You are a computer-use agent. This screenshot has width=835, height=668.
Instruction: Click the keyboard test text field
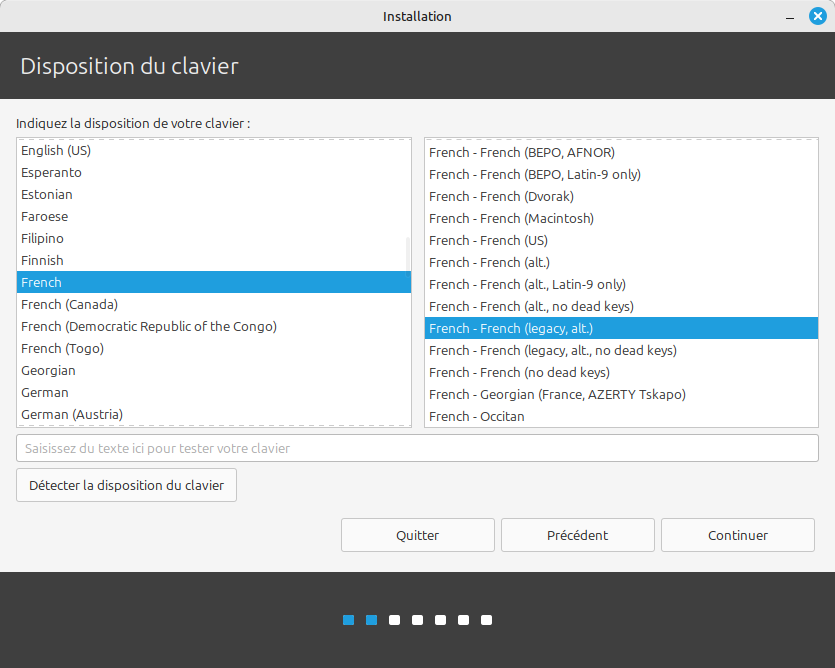[417, 449]
